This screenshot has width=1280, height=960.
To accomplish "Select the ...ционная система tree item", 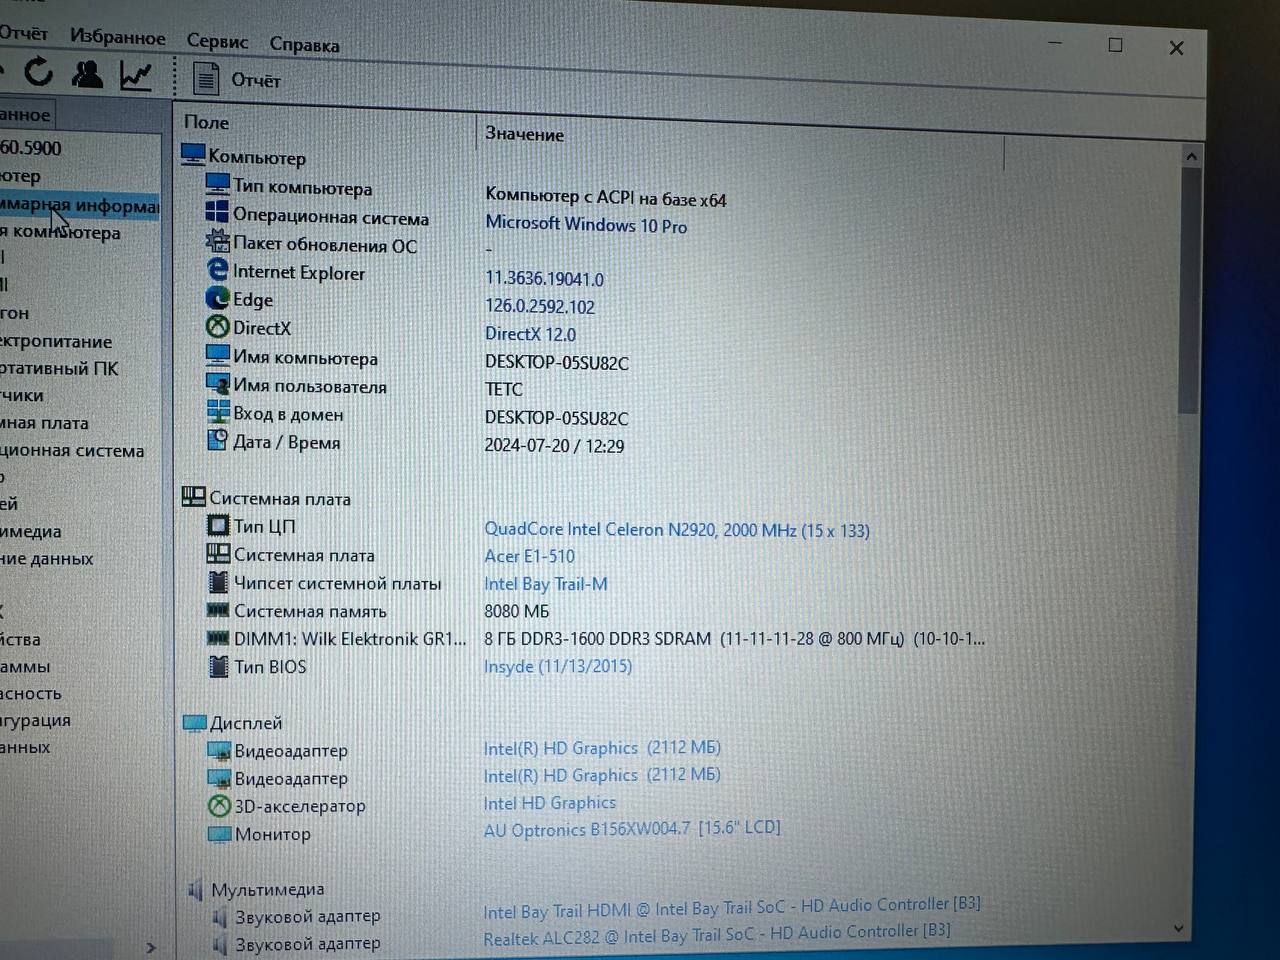I will coord(72,450).
